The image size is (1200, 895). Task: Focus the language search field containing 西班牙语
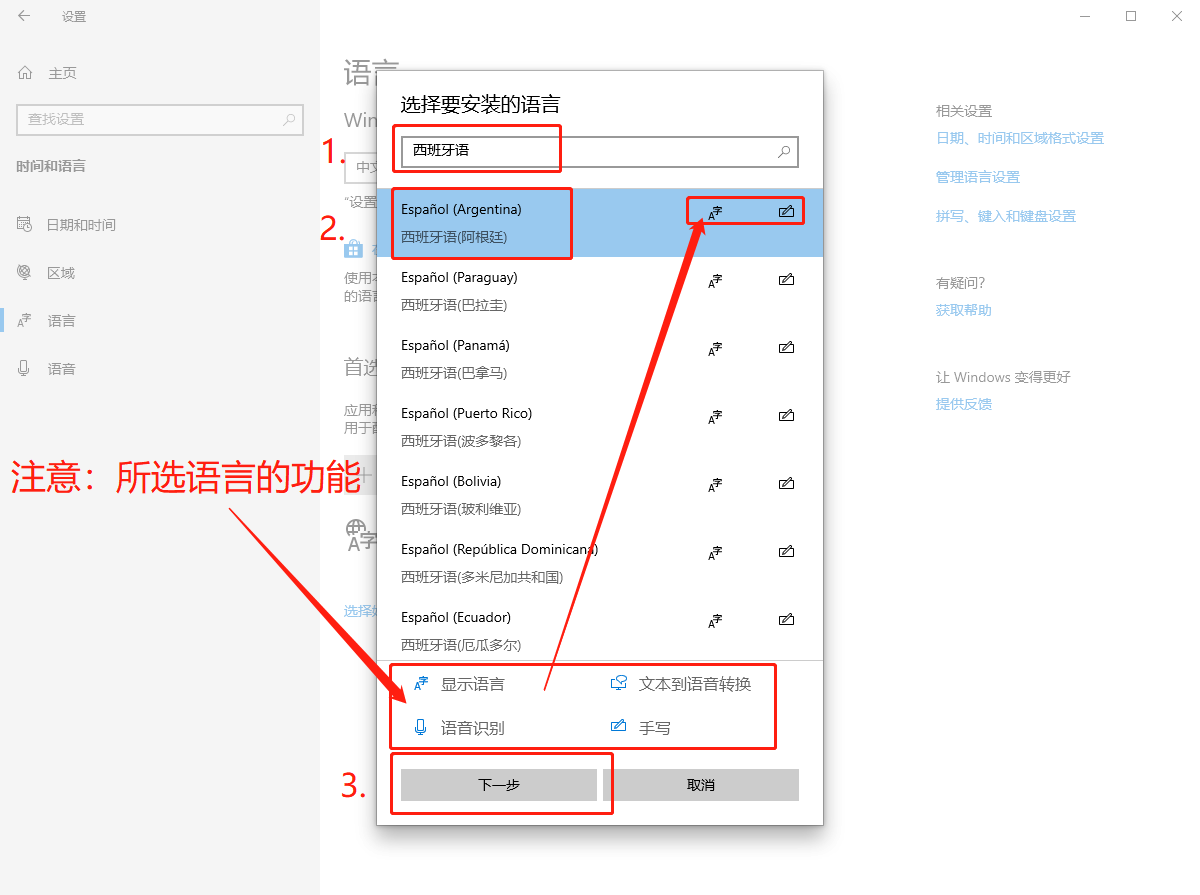[x=600, y=151]
